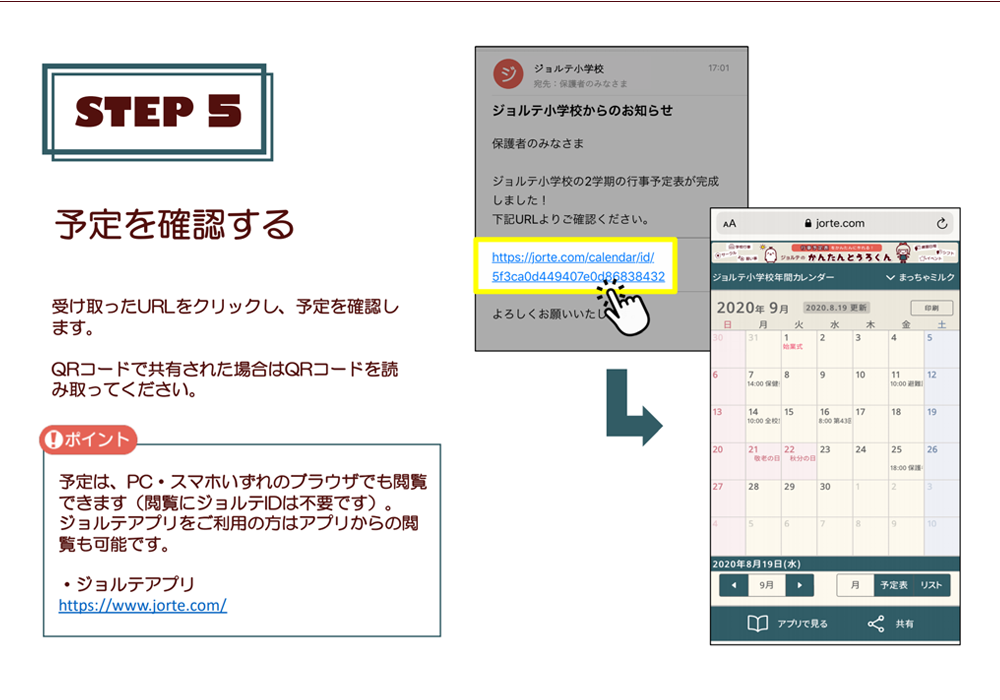Viewport: 1000px width, 700px height.
Task: Tap the red ジ sender avatar in the email
Action: point(508,74)
